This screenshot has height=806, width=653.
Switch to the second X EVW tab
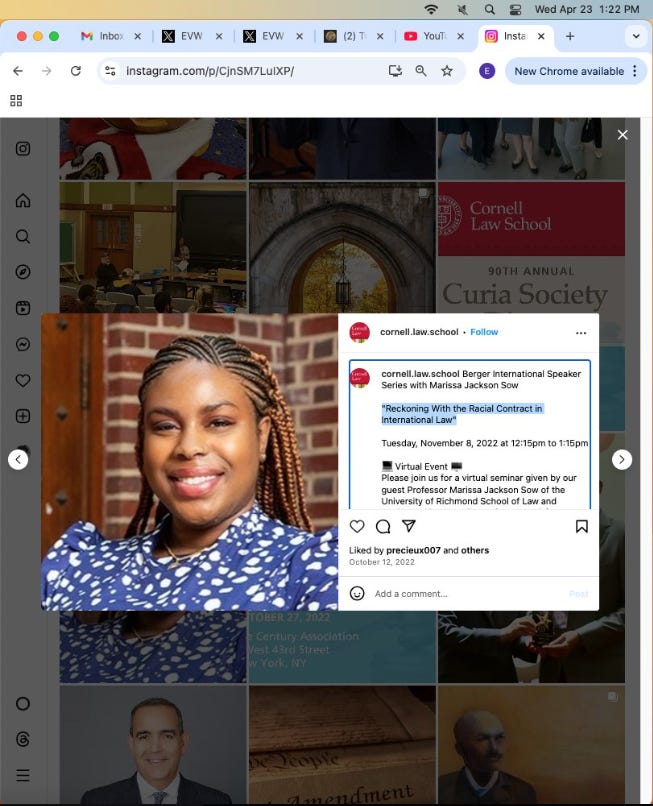click(x=265, y=36)
